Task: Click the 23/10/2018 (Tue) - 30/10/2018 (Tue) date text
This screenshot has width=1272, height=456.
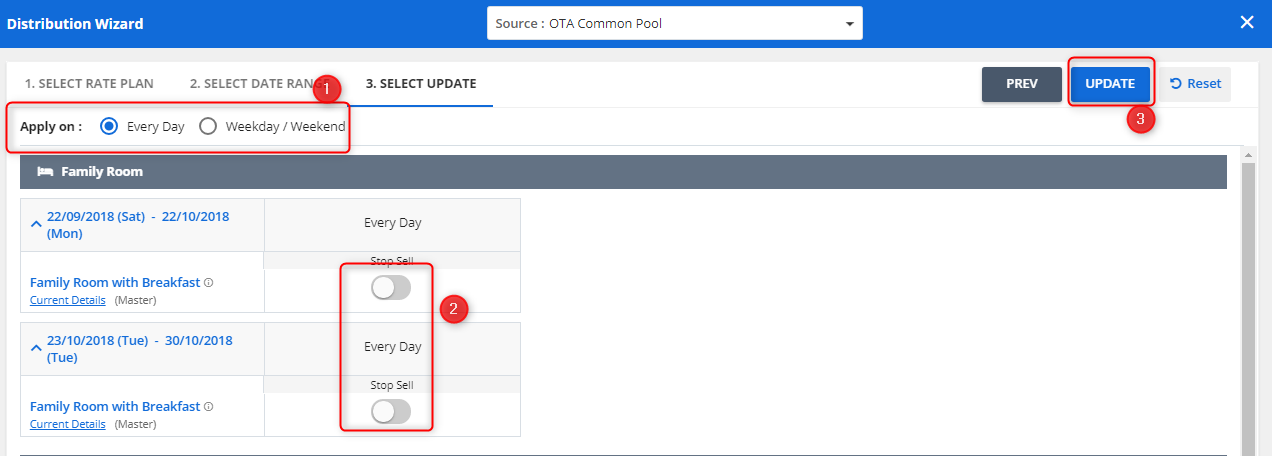Action: pos(140,349)
